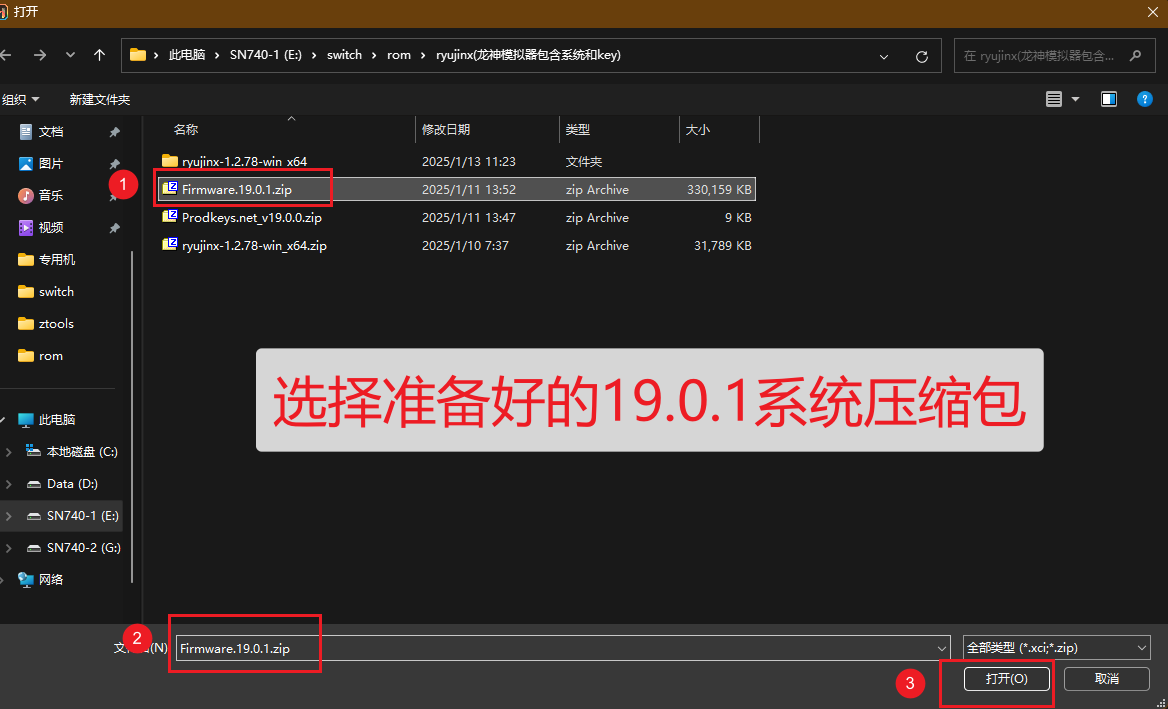
Task: Select rom breadcrumb segment
Action: pos(399,55)
